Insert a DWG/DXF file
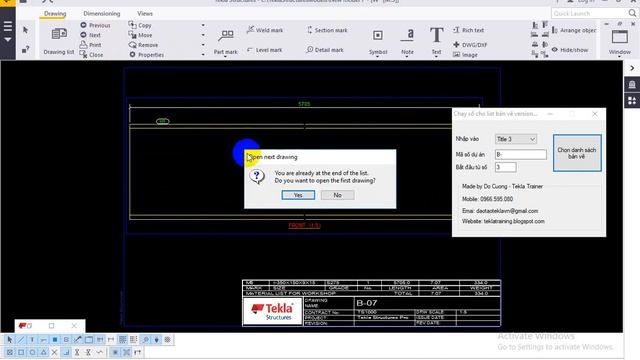This screenshot has height=360, width=640. pyautogui.click(x=470, y=45)
